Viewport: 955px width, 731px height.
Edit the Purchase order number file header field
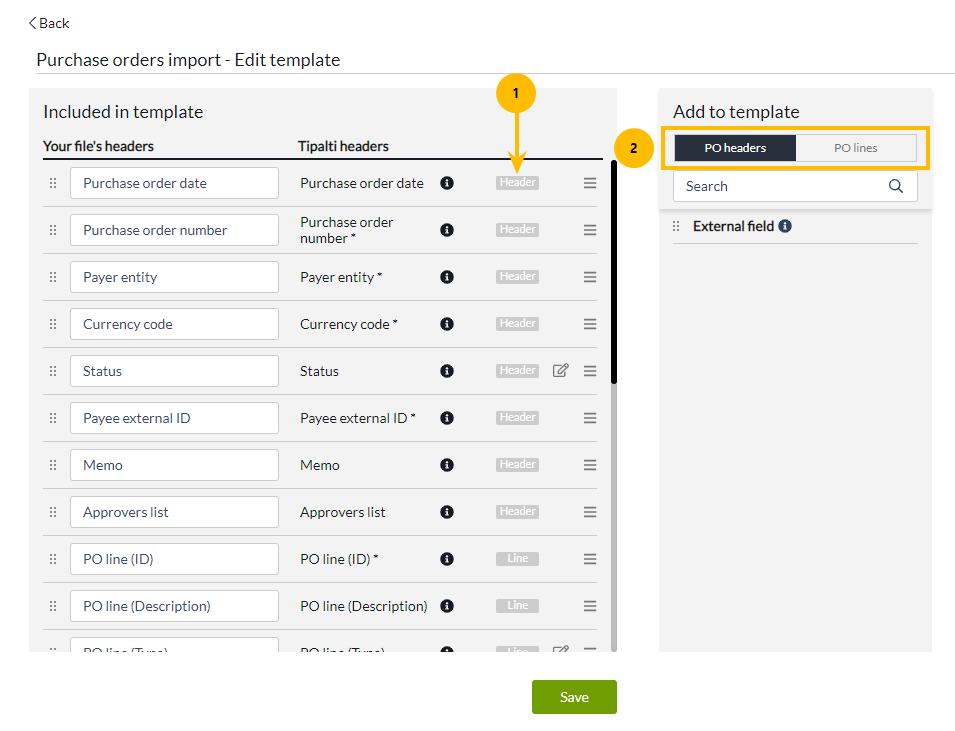174,230
